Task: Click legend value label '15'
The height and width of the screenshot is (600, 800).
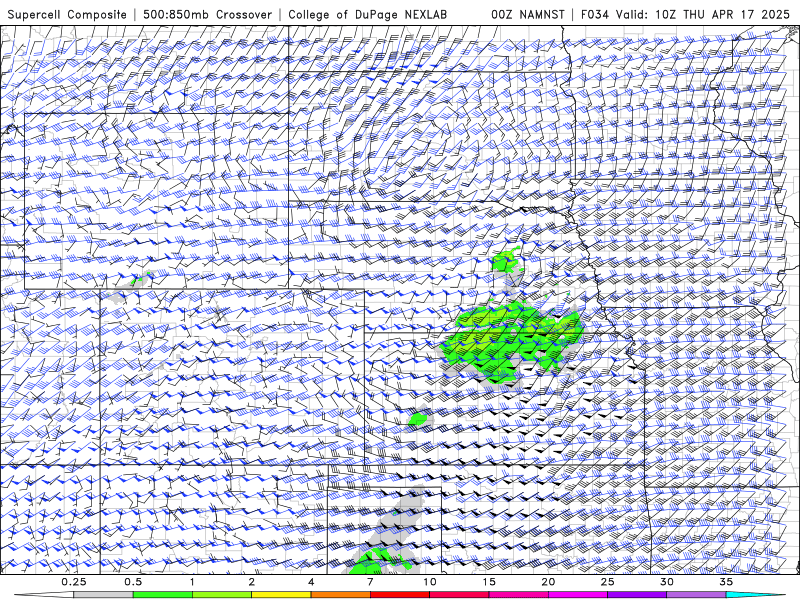Action: [489, 582]
